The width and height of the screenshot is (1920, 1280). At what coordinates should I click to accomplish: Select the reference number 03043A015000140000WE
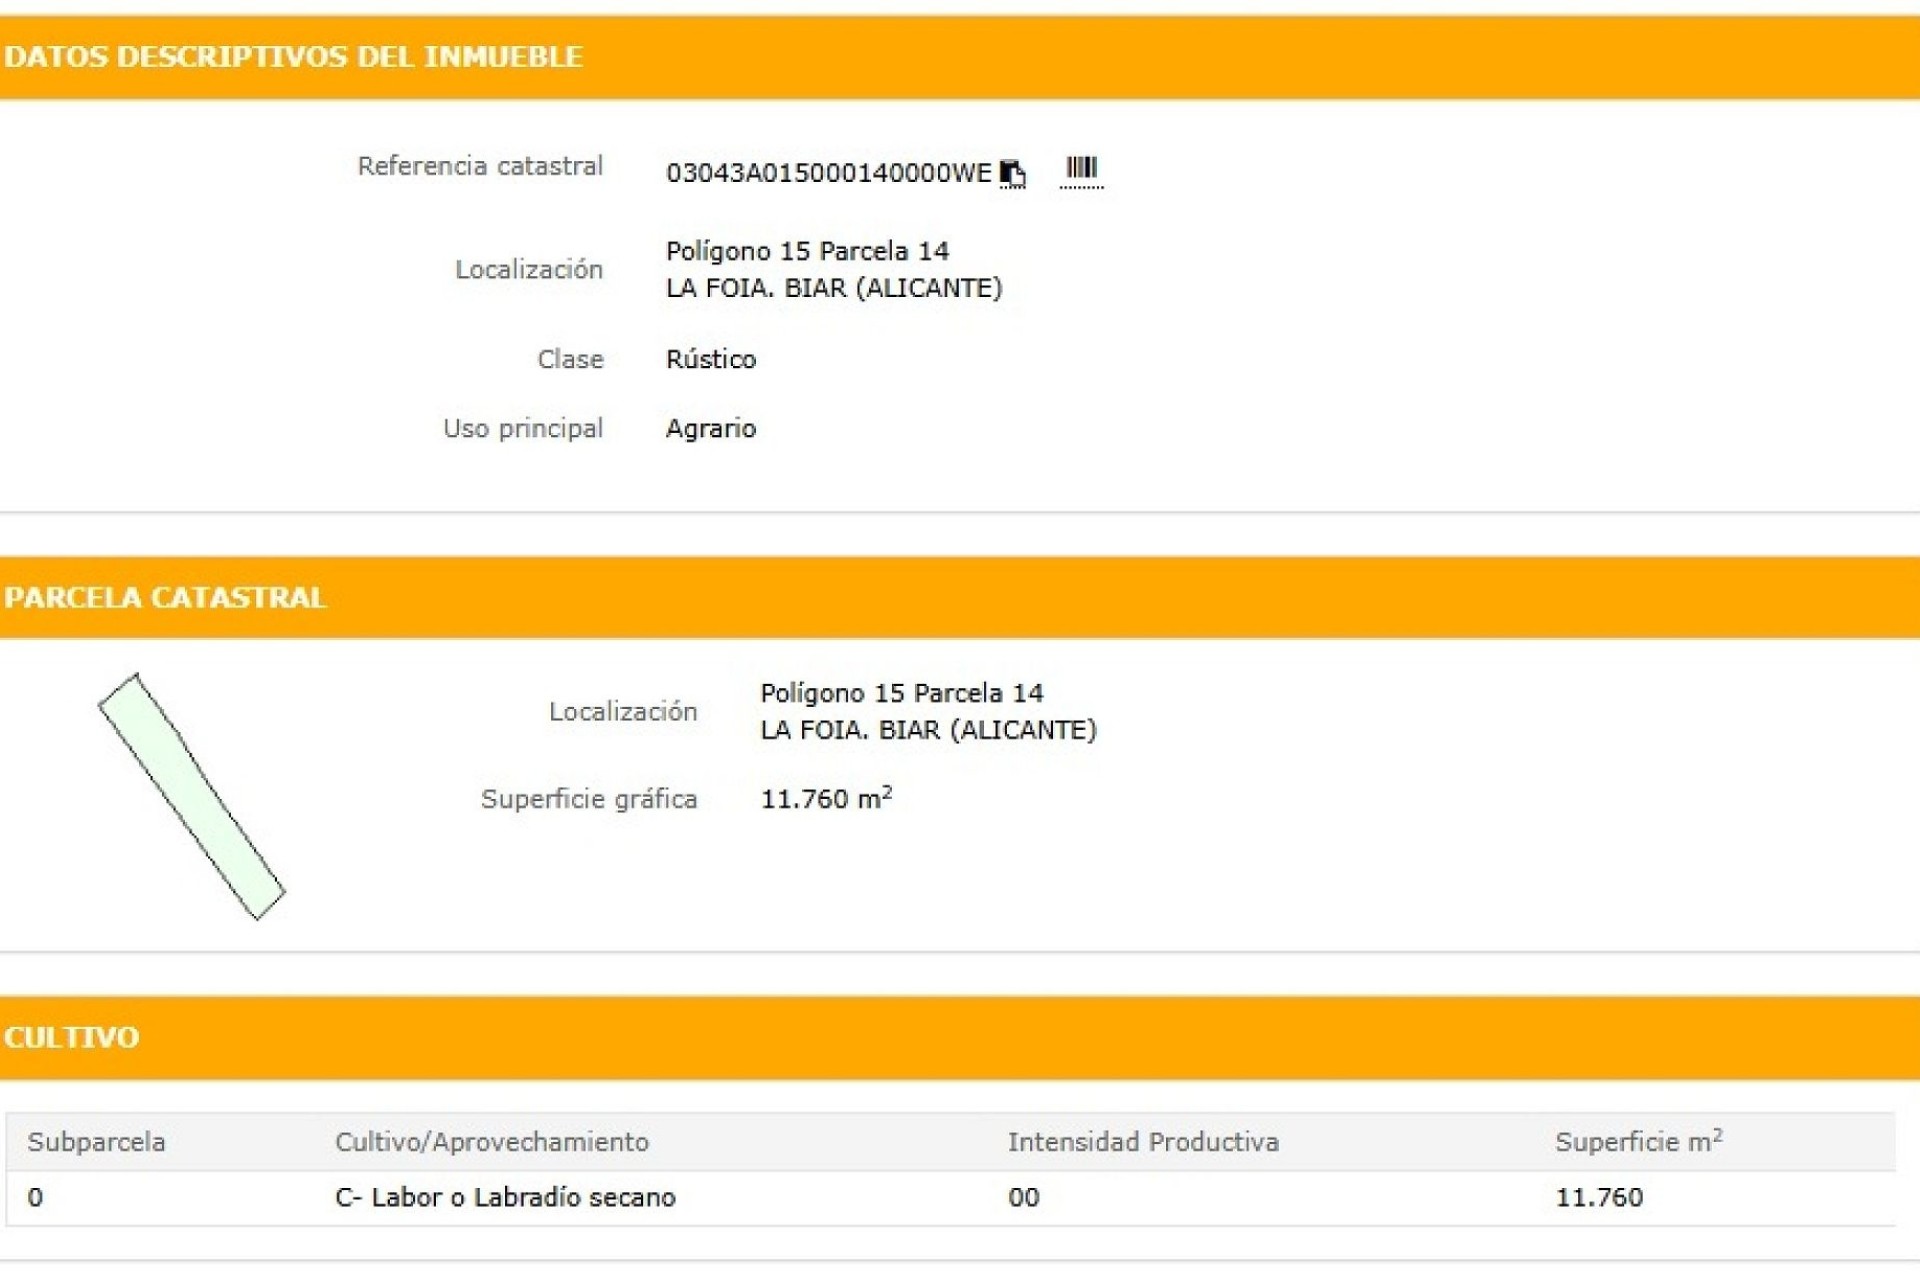828,172
